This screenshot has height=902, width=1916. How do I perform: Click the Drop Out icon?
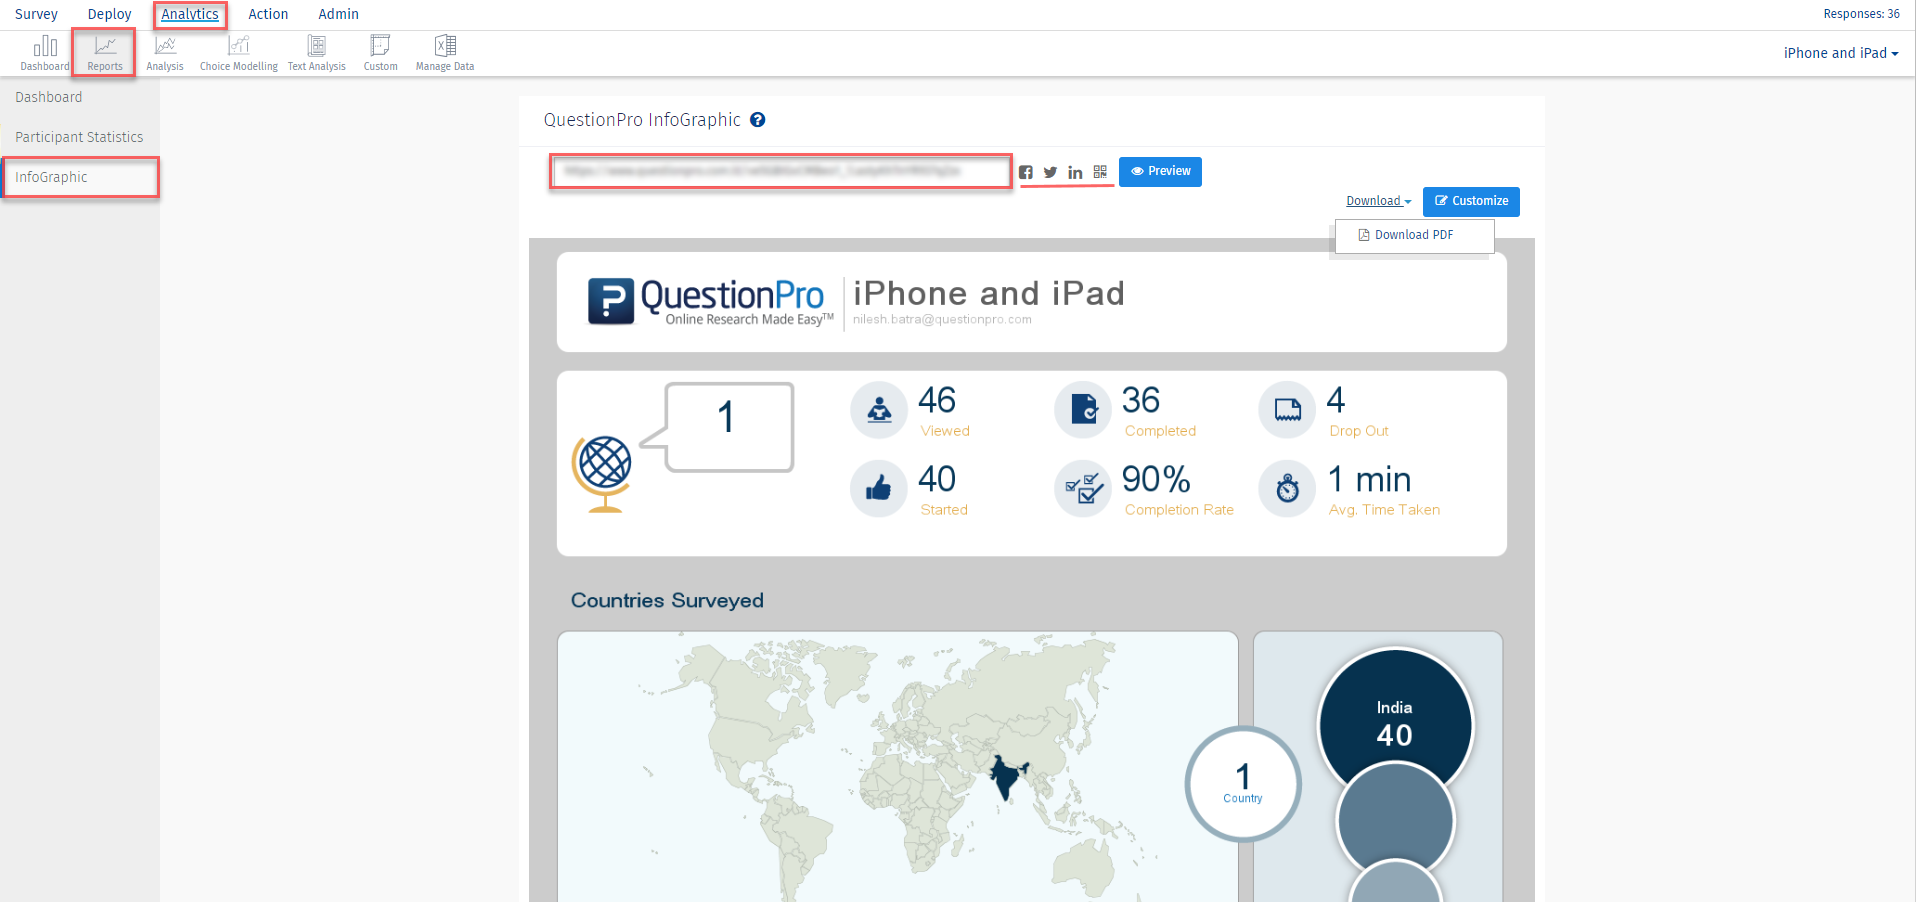[x=1287, y=410]
